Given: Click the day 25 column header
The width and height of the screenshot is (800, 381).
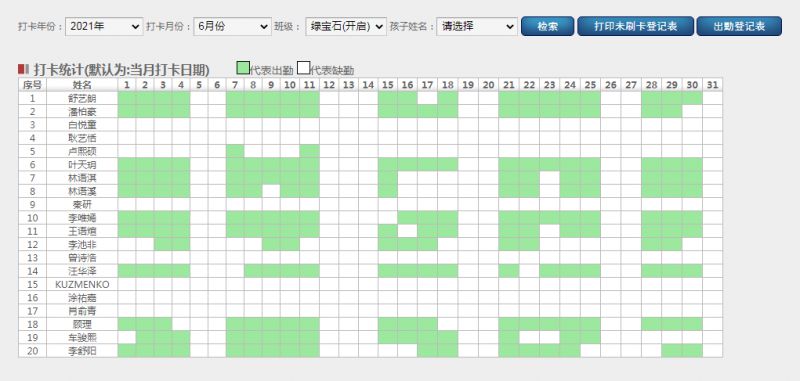Looking at the screenshot, I should pyautogui.click(x=590, y=85).
